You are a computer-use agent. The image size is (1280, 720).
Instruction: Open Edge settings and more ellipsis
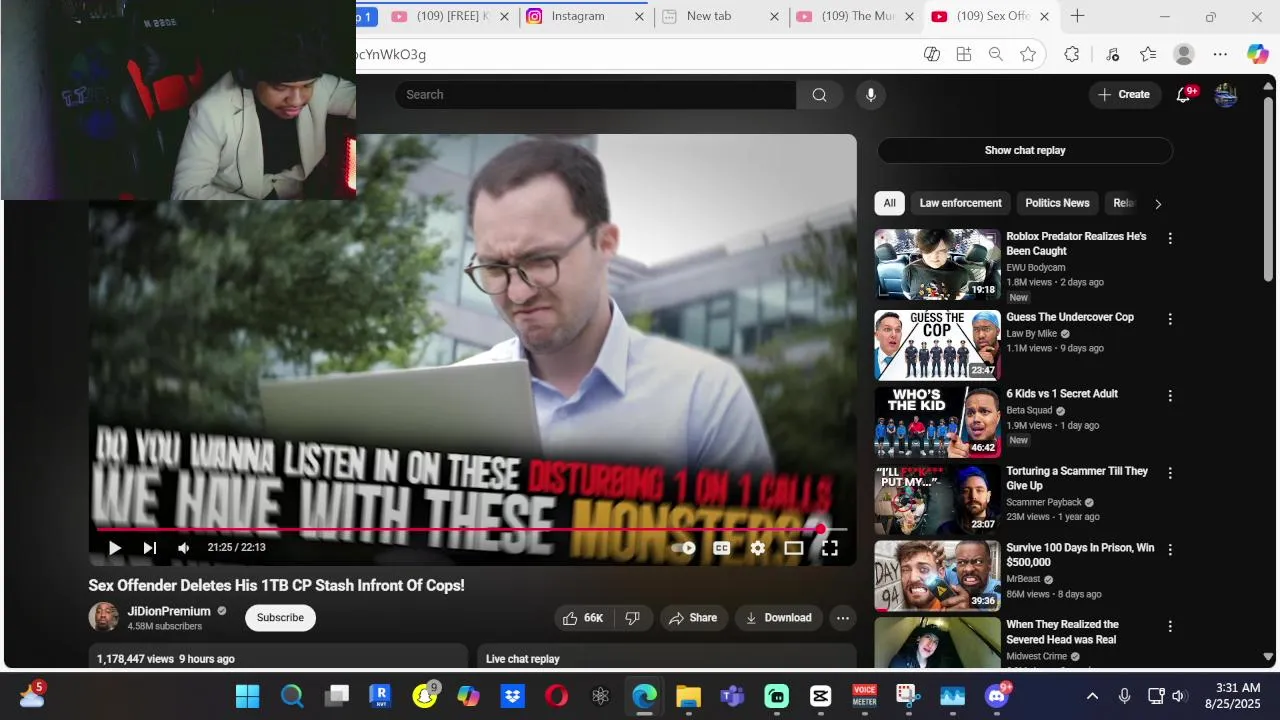(x=1220, y=54)
